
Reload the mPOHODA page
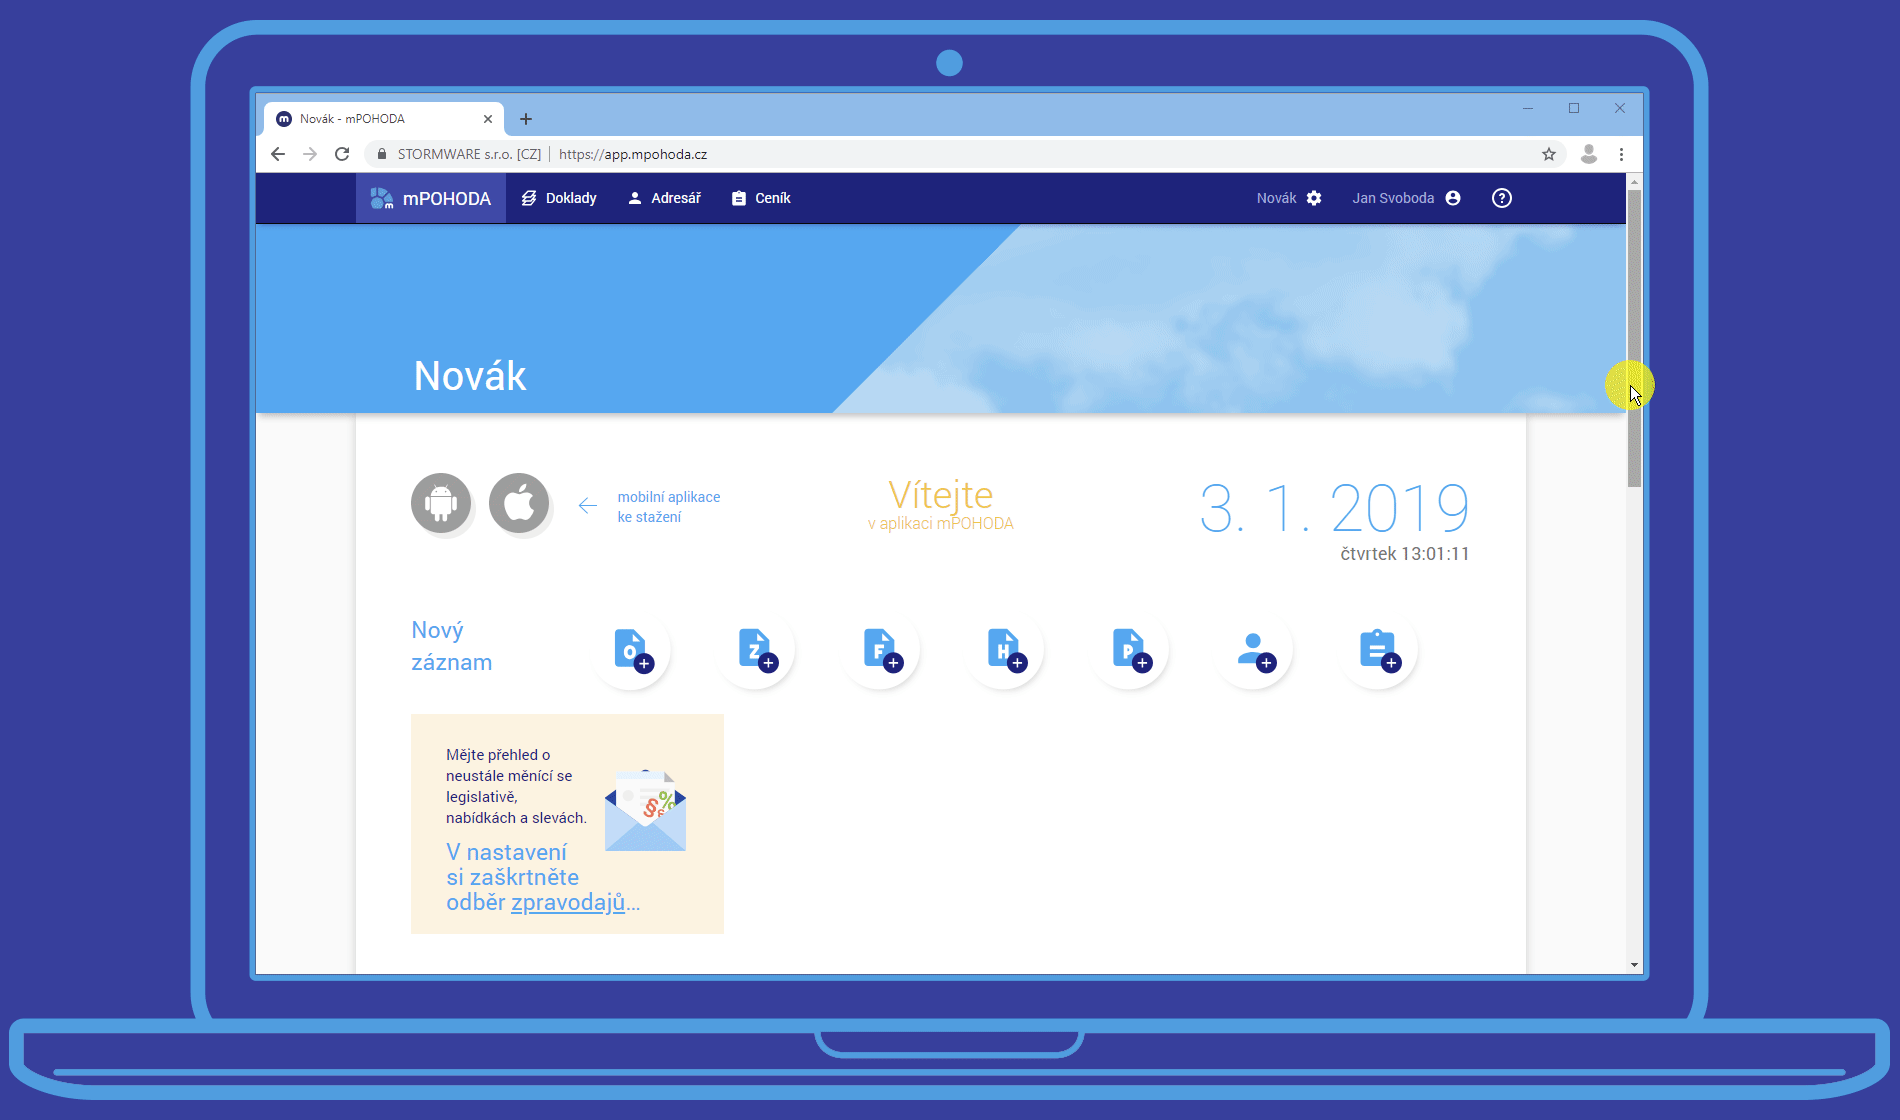[342, 154]
